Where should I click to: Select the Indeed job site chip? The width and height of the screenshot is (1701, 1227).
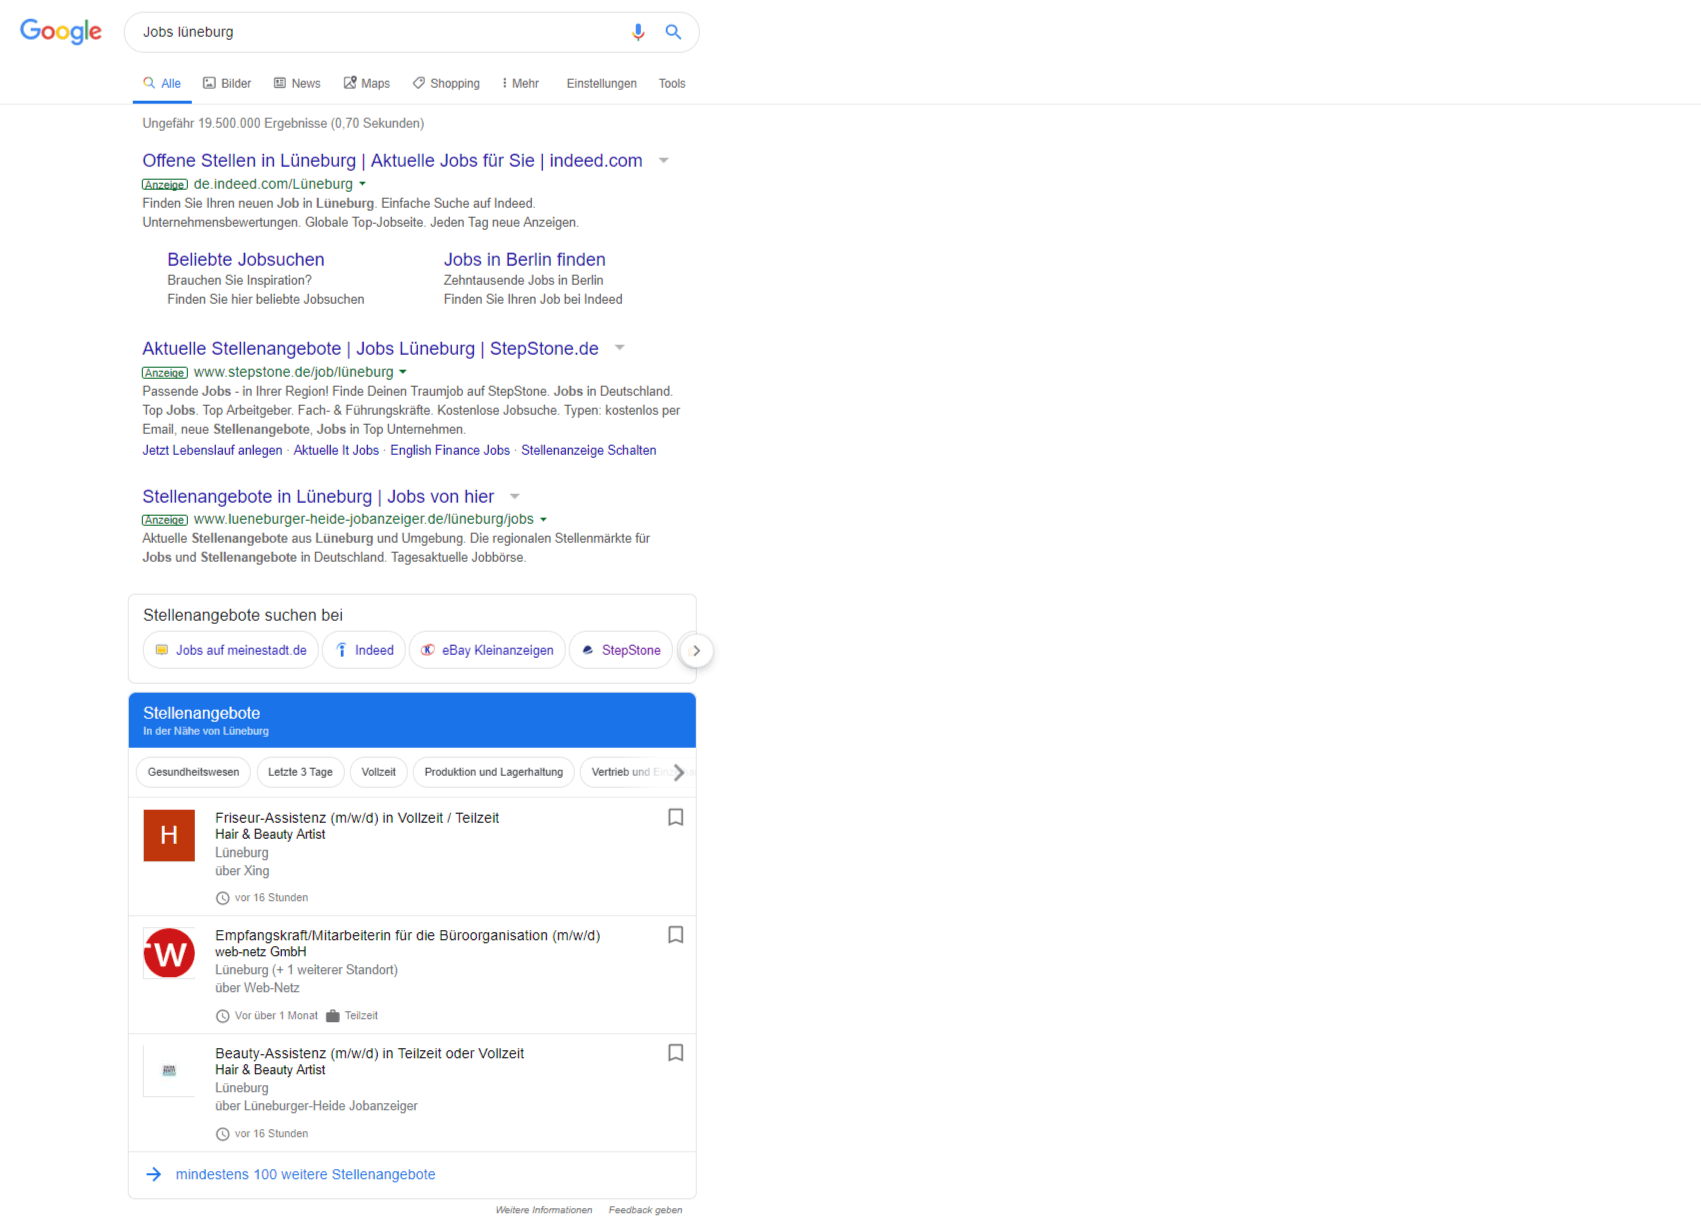point(364,650)
